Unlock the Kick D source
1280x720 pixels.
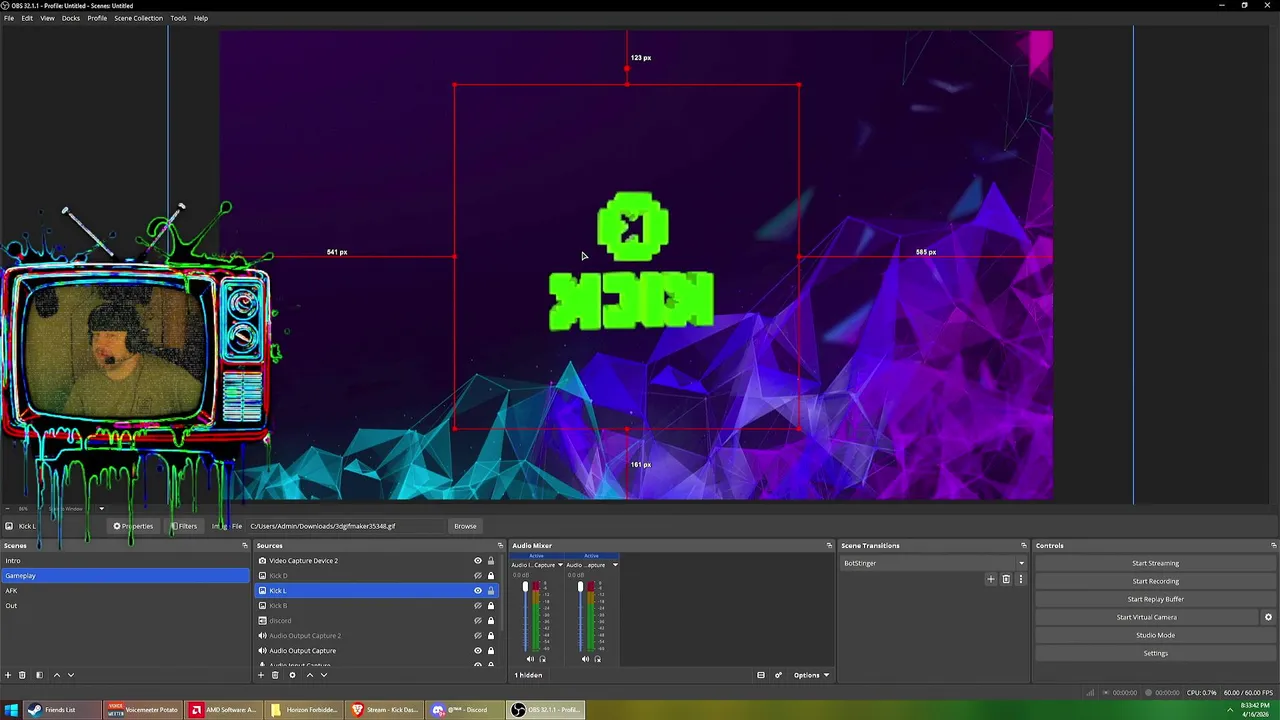click(490, 576)
